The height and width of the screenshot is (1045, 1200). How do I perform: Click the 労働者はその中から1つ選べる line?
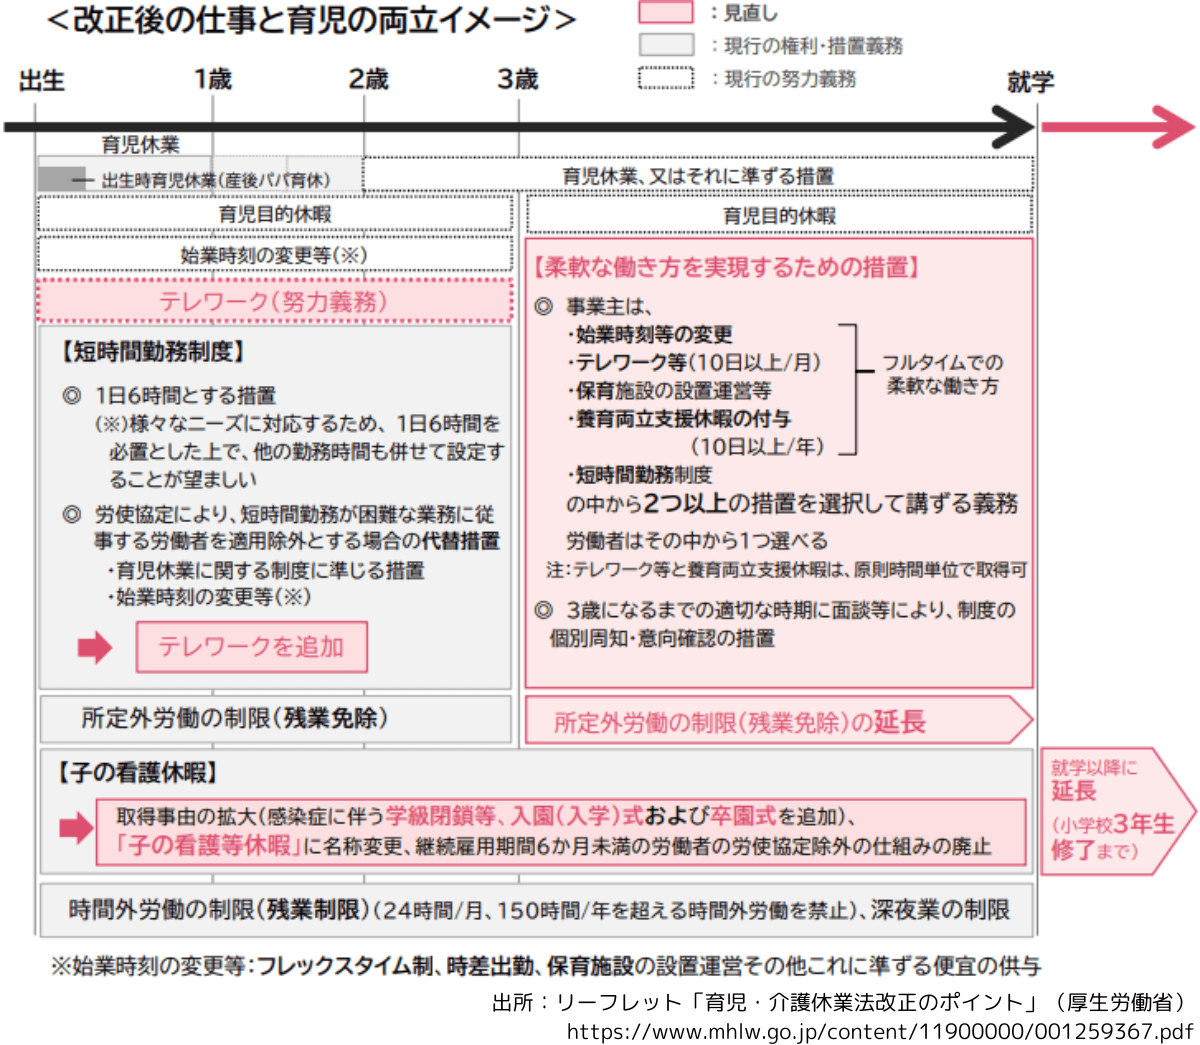[697, 541]
